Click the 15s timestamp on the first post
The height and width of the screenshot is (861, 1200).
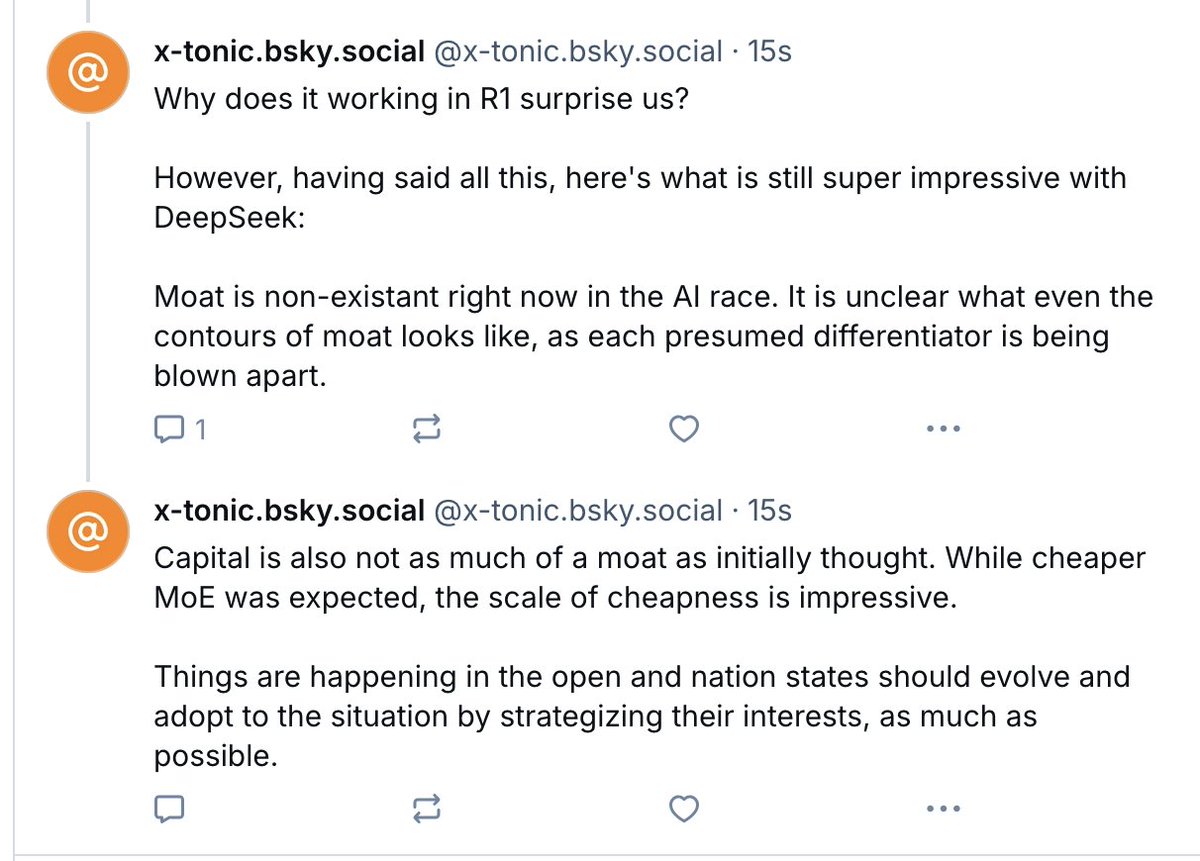(x=769, y=52)
